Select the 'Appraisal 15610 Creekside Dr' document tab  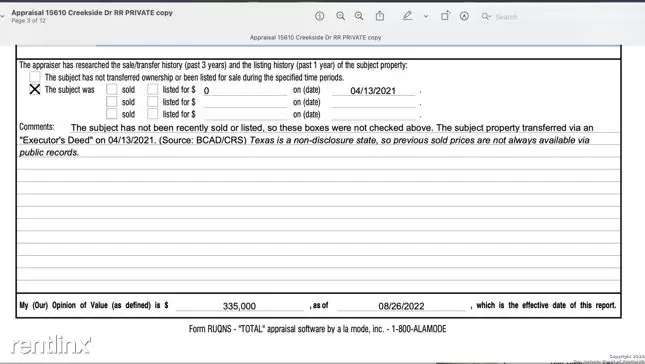(316, 37)
